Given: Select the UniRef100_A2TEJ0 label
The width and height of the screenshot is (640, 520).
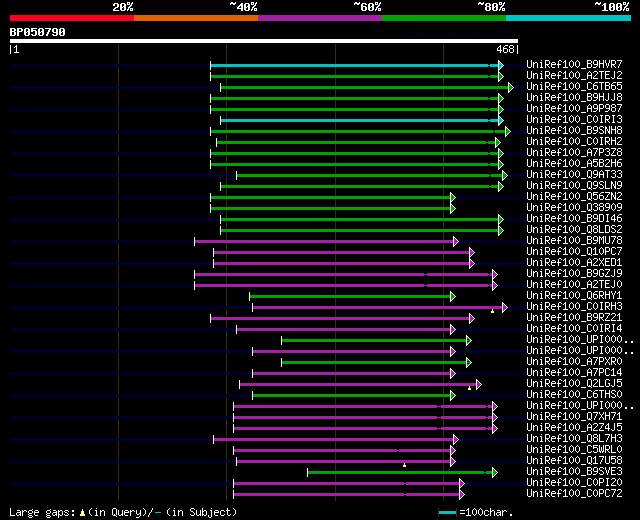Looking at the screenshot, I should click(574, 284).
